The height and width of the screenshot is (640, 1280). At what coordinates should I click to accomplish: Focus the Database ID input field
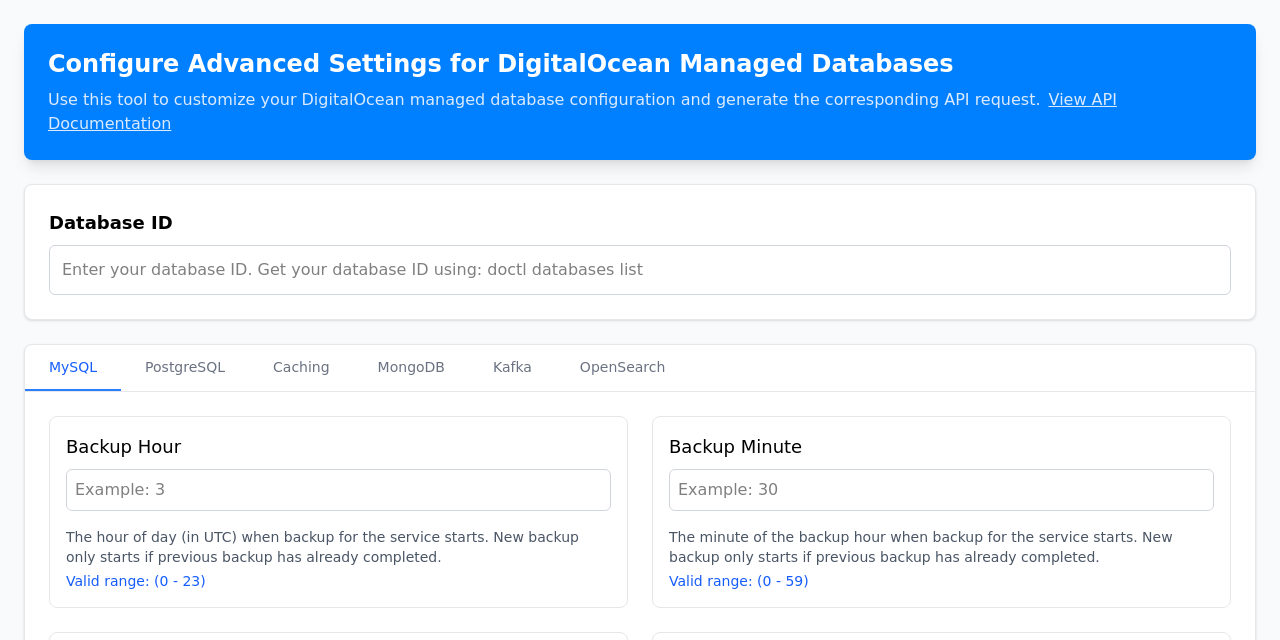[x=640, y=270]
